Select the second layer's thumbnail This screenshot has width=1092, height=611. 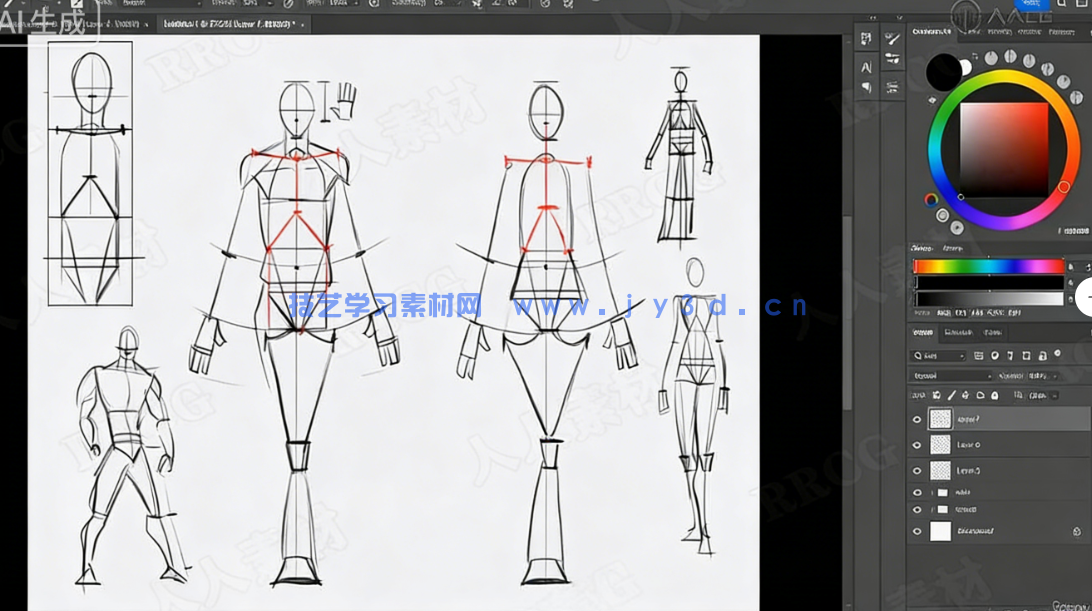pos(940,444)
